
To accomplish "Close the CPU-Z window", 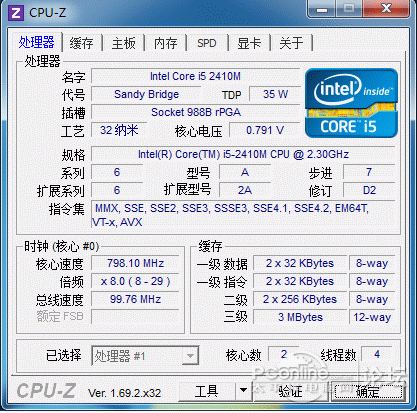I will tap(387, 8).
